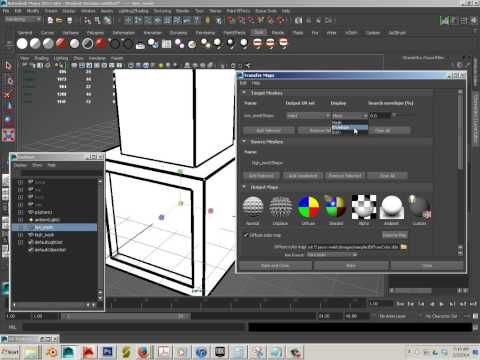Click Add Unselected under Source Meshes

click(x=303, y=176)
